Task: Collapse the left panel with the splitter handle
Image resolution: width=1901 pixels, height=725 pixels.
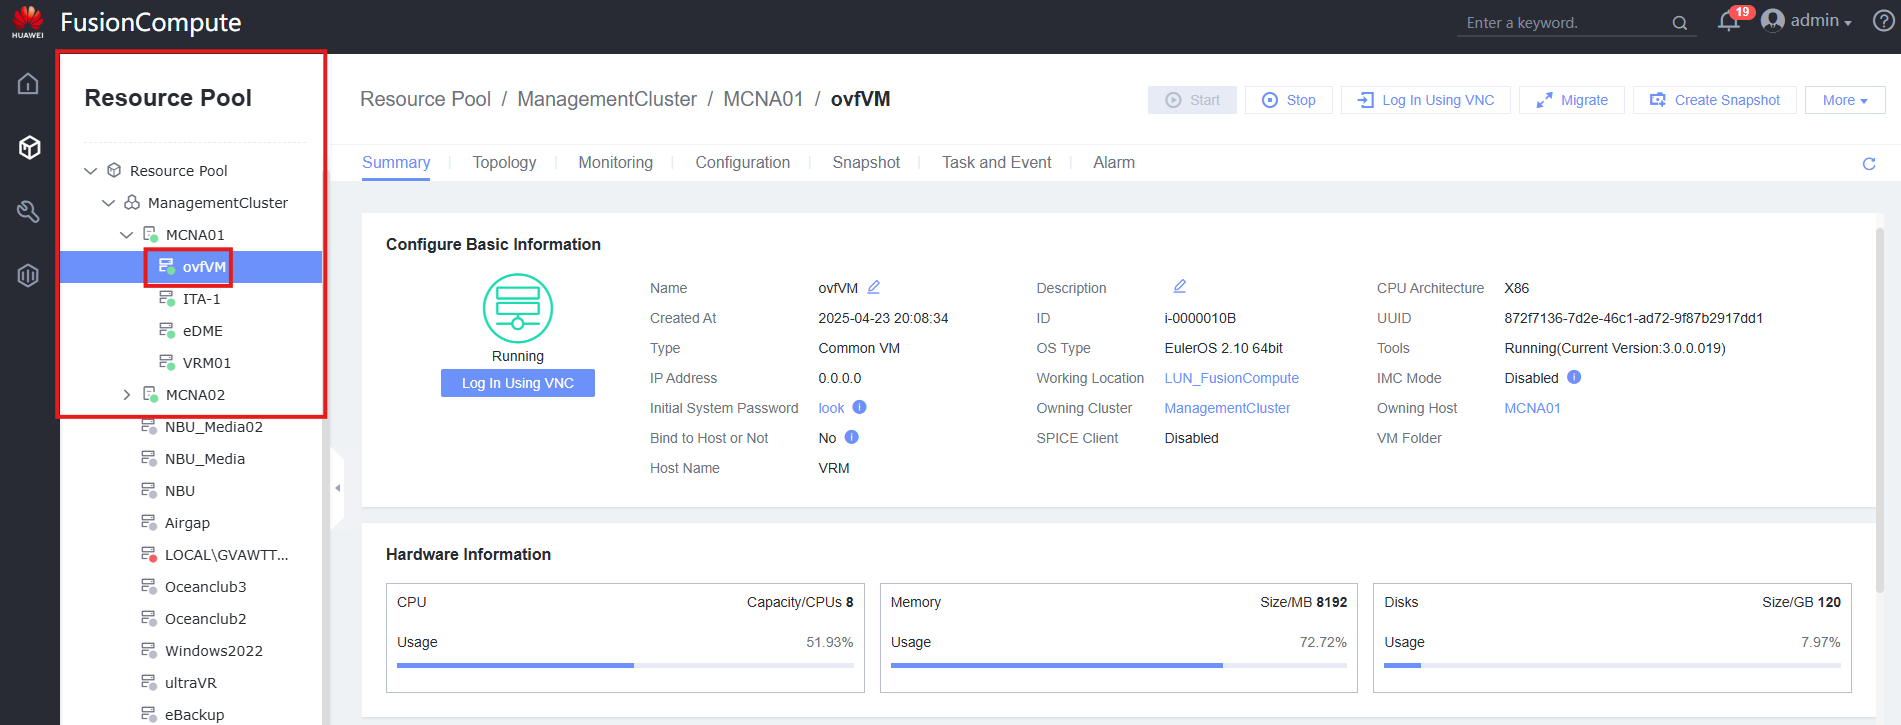Action: [337, 488]
